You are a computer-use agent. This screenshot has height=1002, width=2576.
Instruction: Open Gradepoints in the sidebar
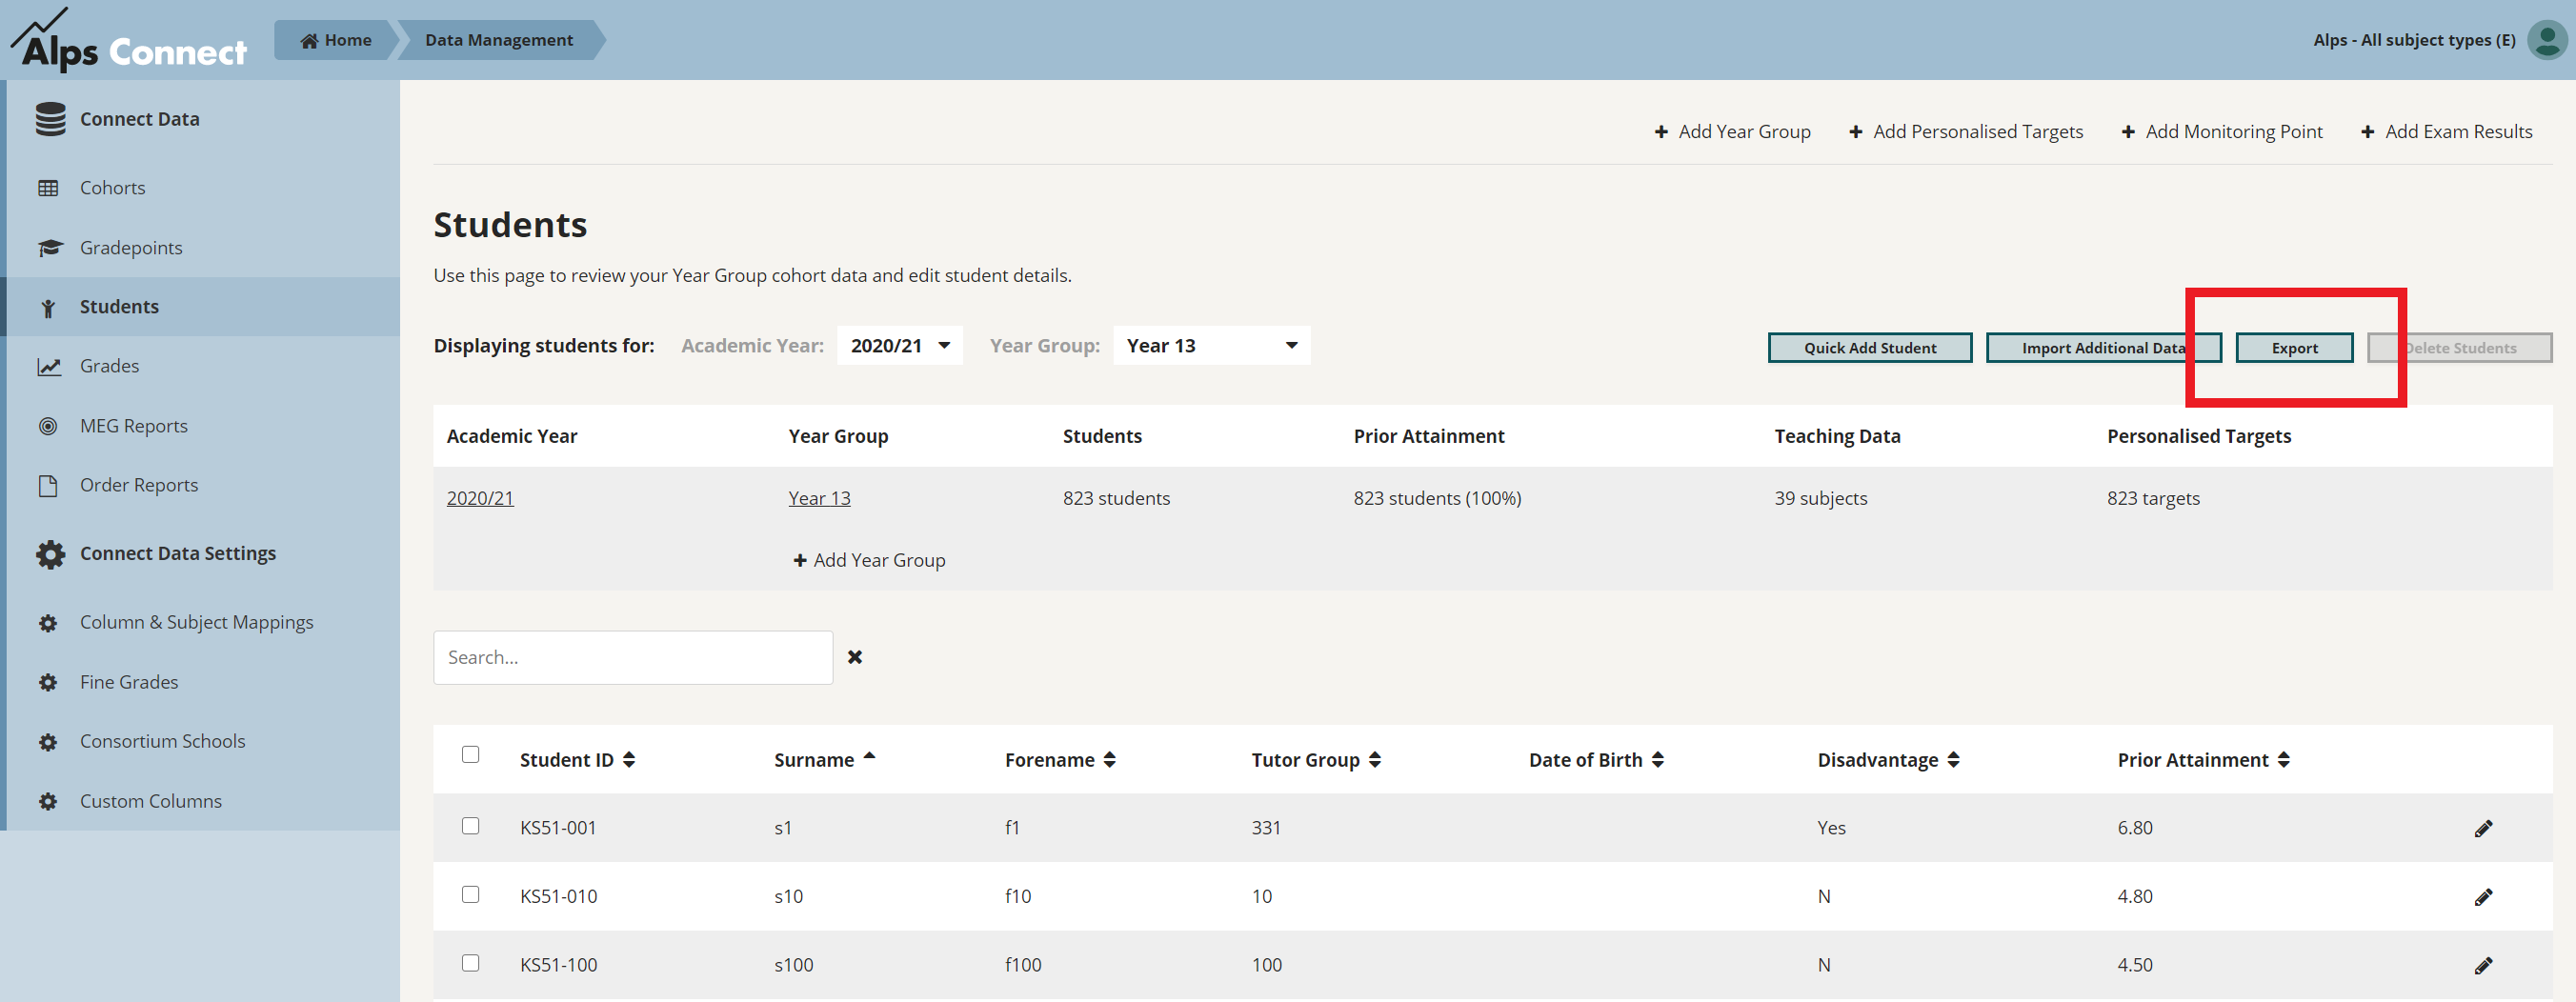pos(131,247)
